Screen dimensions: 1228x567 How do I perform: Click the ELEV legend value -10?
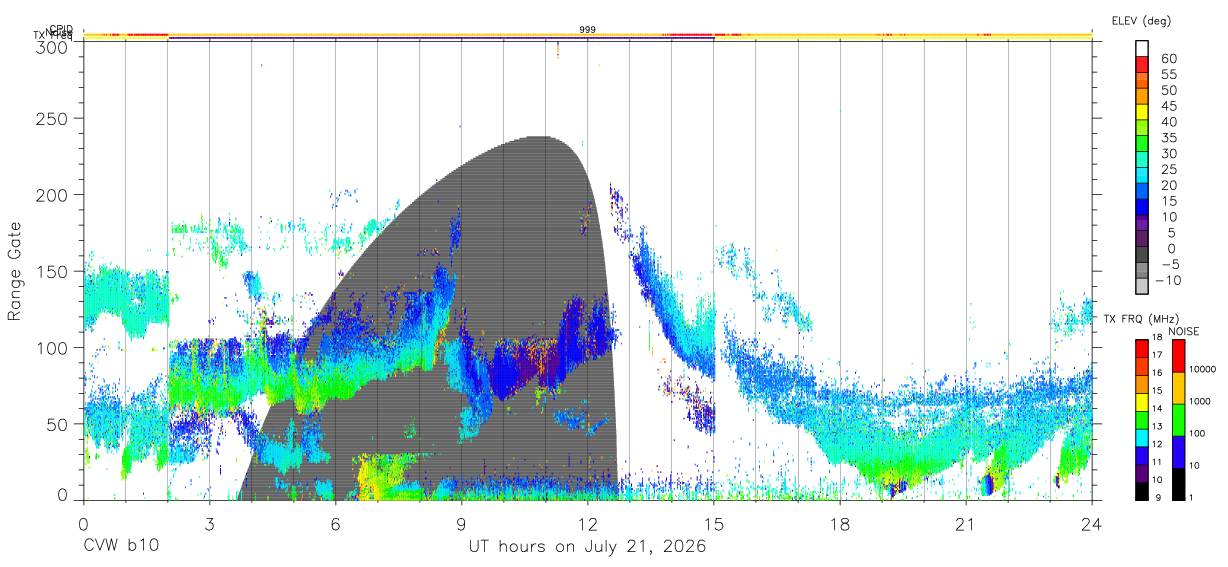coord(1170,280)
